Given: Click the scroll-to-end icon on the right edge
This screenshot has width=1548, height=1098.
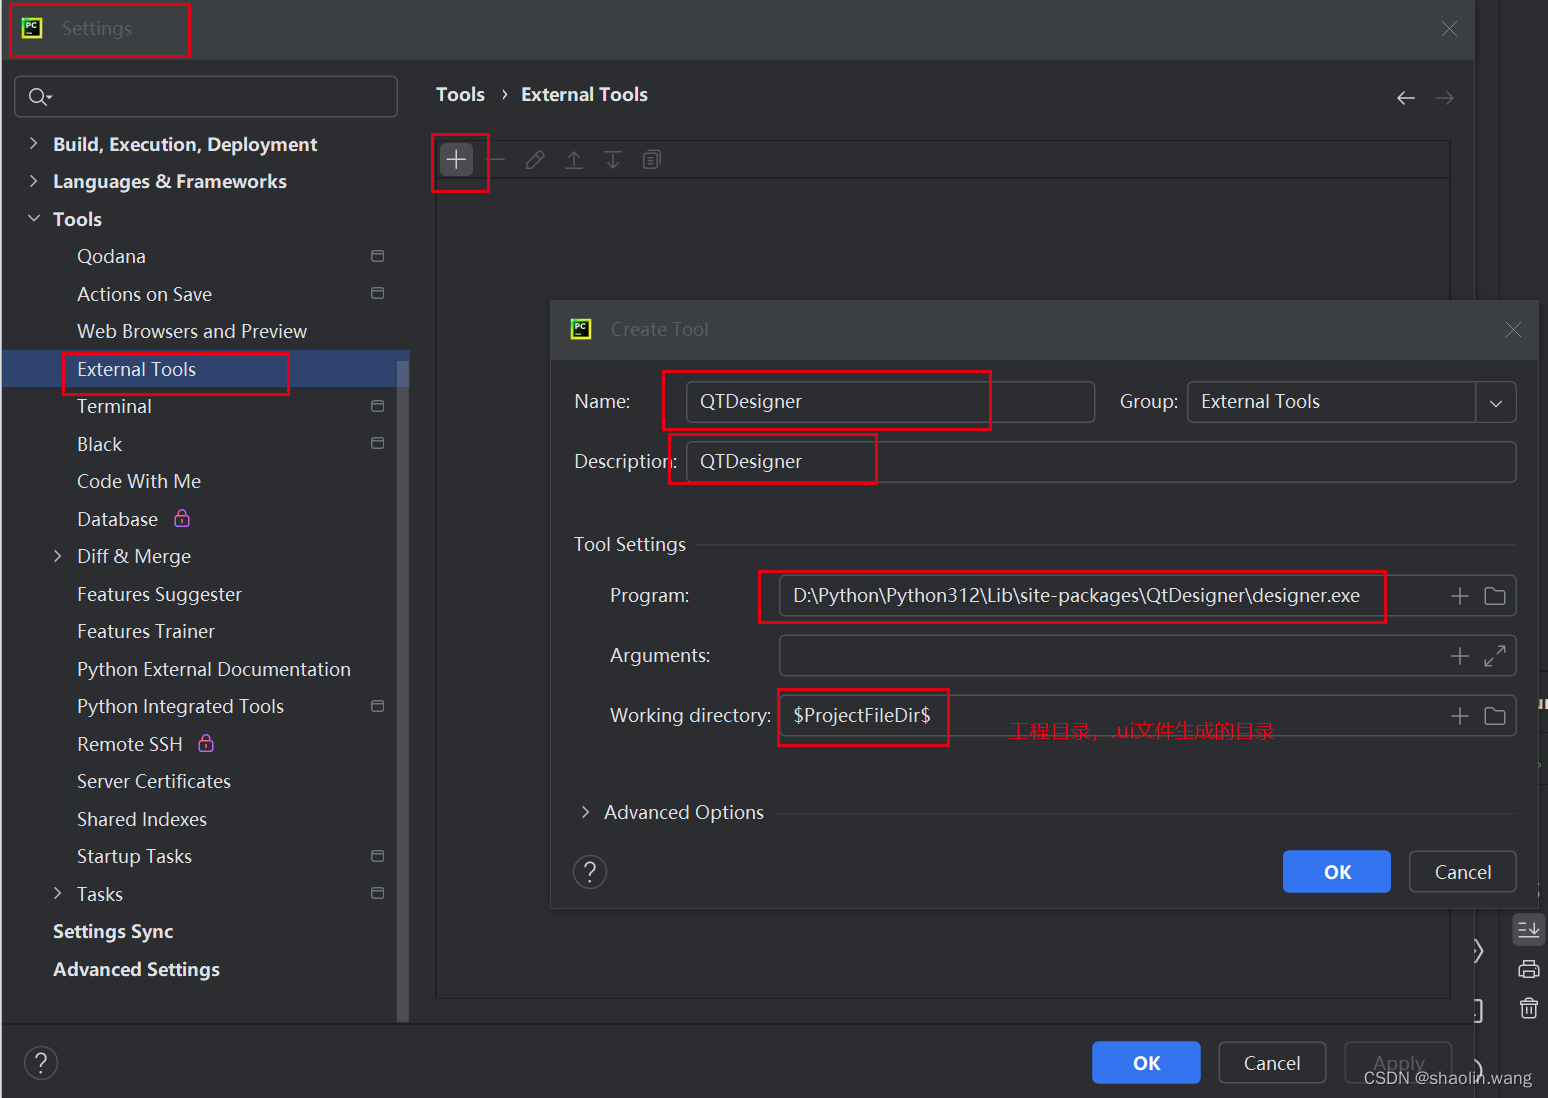Looking at the screenshot, I should click(1529, 930).
